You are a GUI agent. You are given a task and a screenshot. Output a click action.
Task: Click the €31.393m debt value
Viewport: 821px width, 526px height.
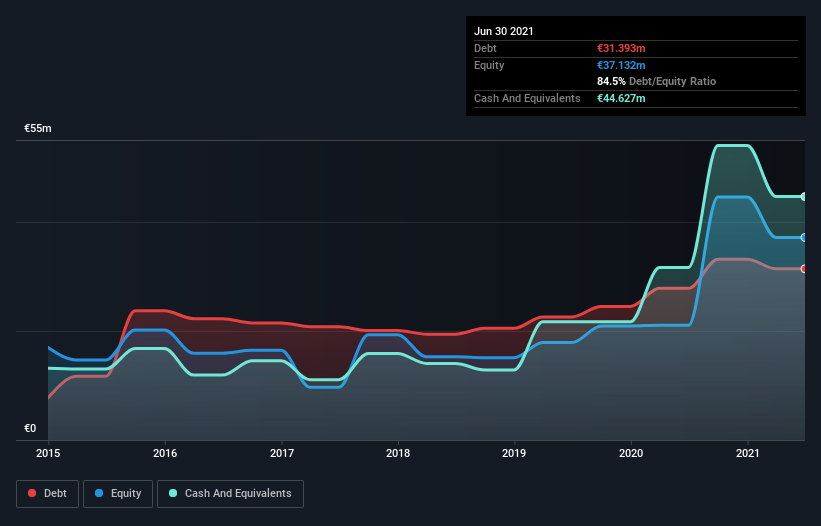pos(621,48)
